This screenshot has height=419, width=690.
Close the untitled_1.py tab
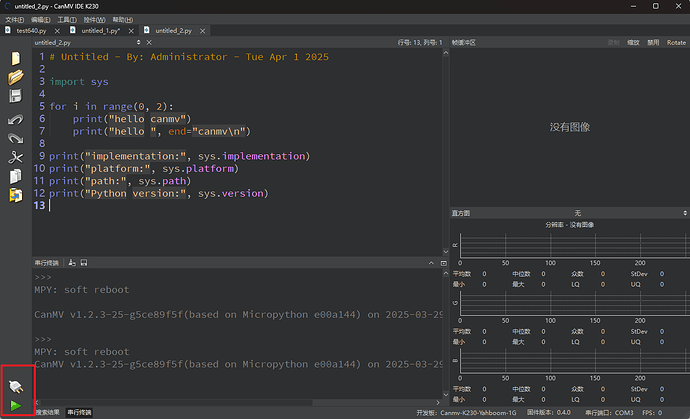[129, 31]
